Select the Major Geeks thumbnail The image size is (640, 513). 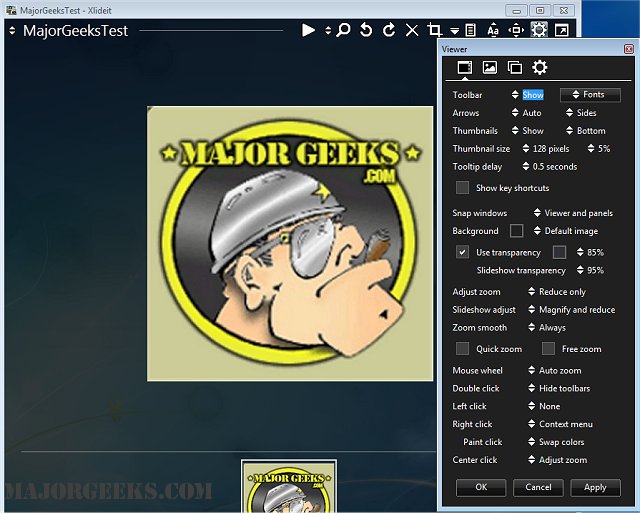[x=289, y=486]
